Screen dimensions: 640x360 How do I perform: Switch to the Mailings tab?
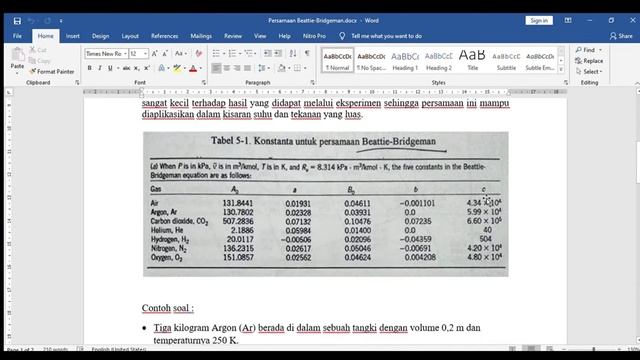201,36
